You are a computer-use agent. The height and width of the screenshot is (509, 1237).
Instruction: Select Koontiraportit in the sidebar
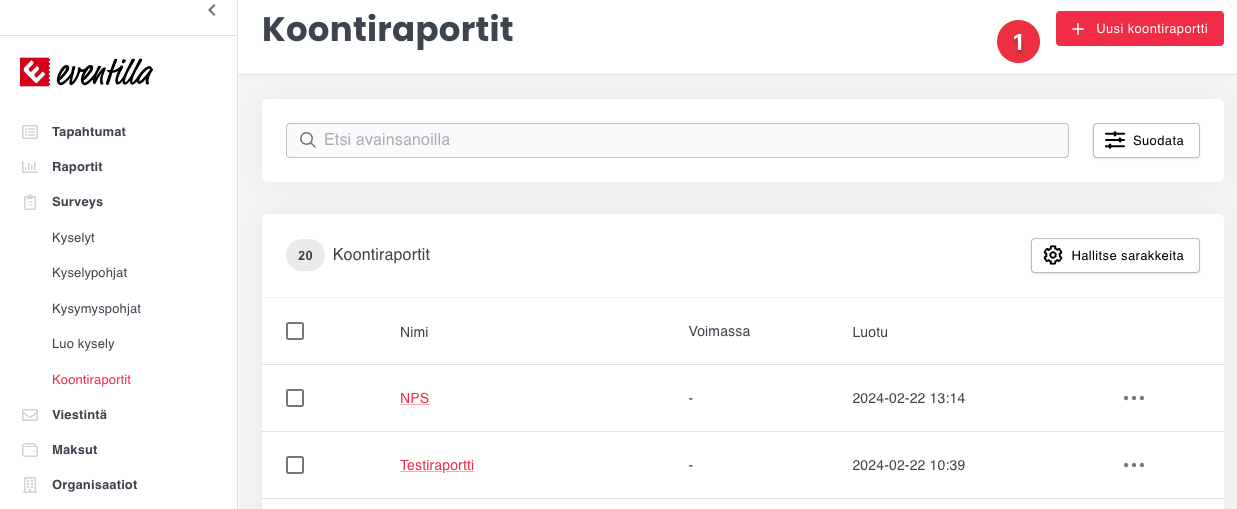pyautogui.click(x=91, y=380)
